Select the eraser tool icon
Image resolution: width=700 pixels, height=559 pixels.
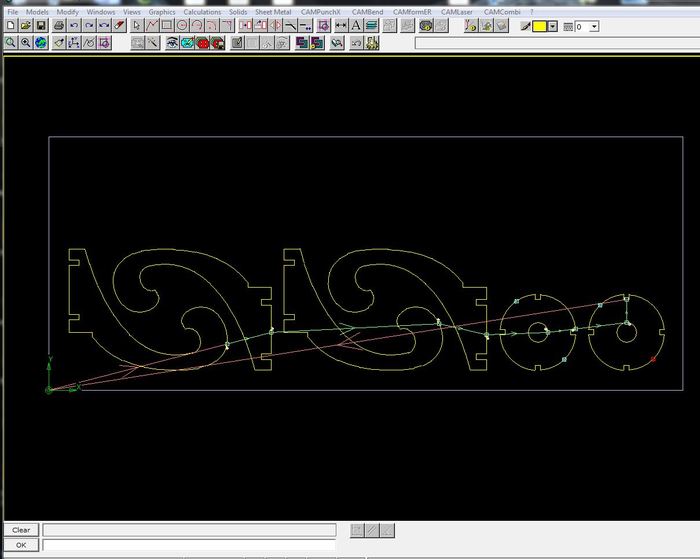pyautogui.click(x=120, y=26)
